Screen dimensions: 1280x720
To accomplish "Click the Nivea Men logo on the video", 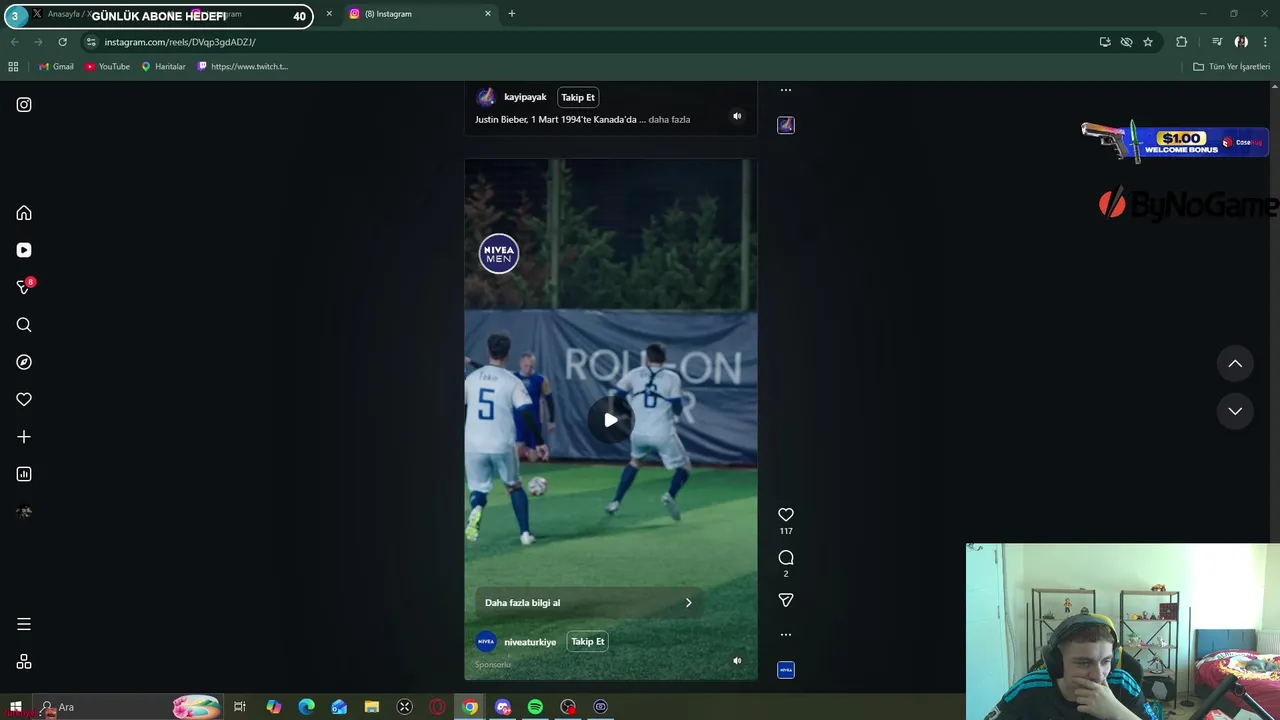I will coord(499,254).
